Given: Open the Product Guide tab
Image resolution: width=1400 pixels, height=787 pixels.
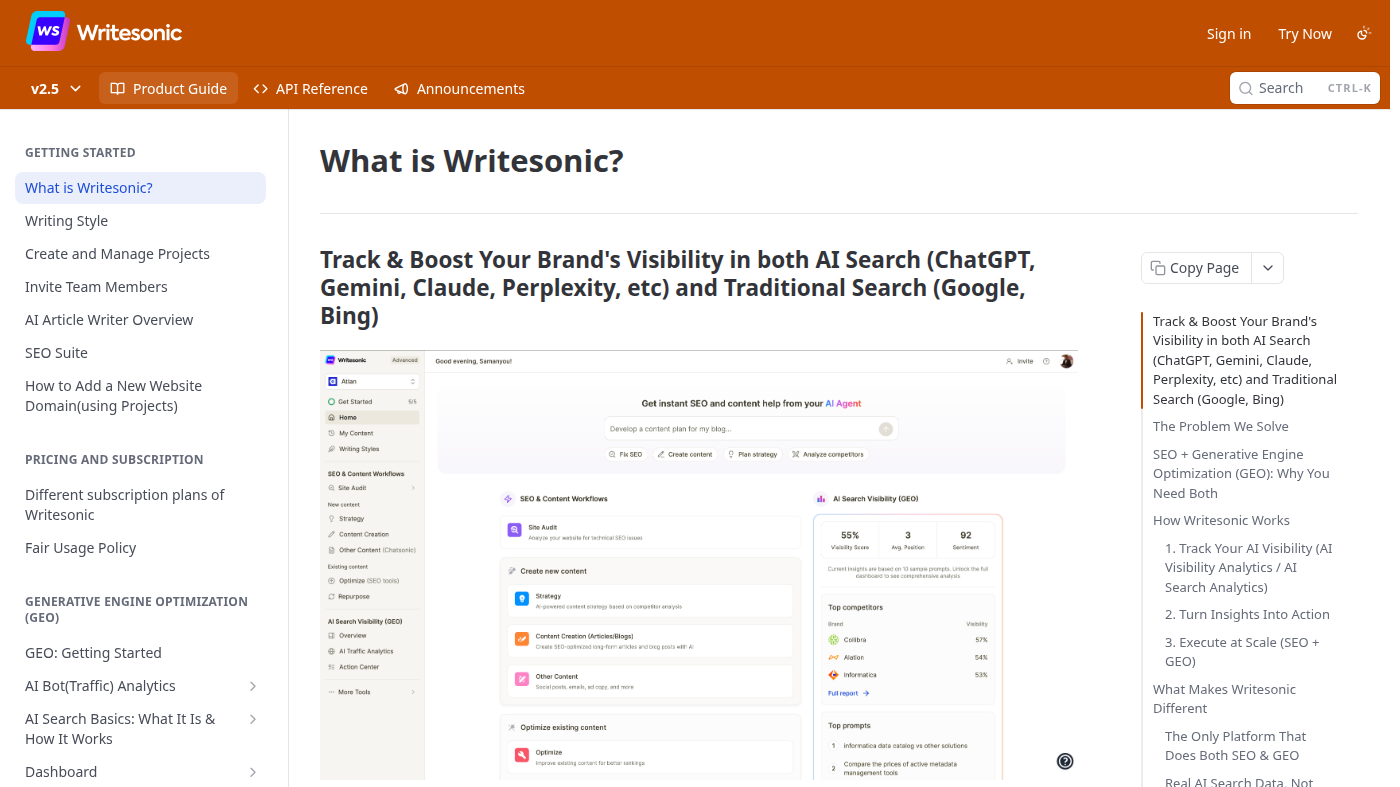Looking at the screenshot, I should pyautogui.click(x=168, y=88).
